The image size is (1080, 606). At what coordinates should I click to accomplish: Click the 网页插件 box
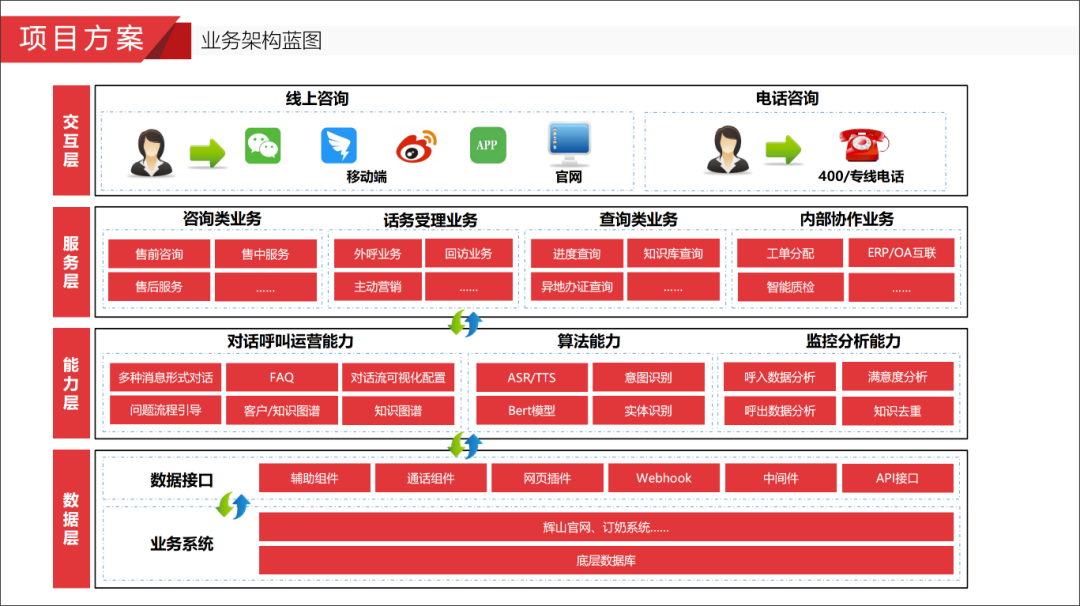coord(547,478)
